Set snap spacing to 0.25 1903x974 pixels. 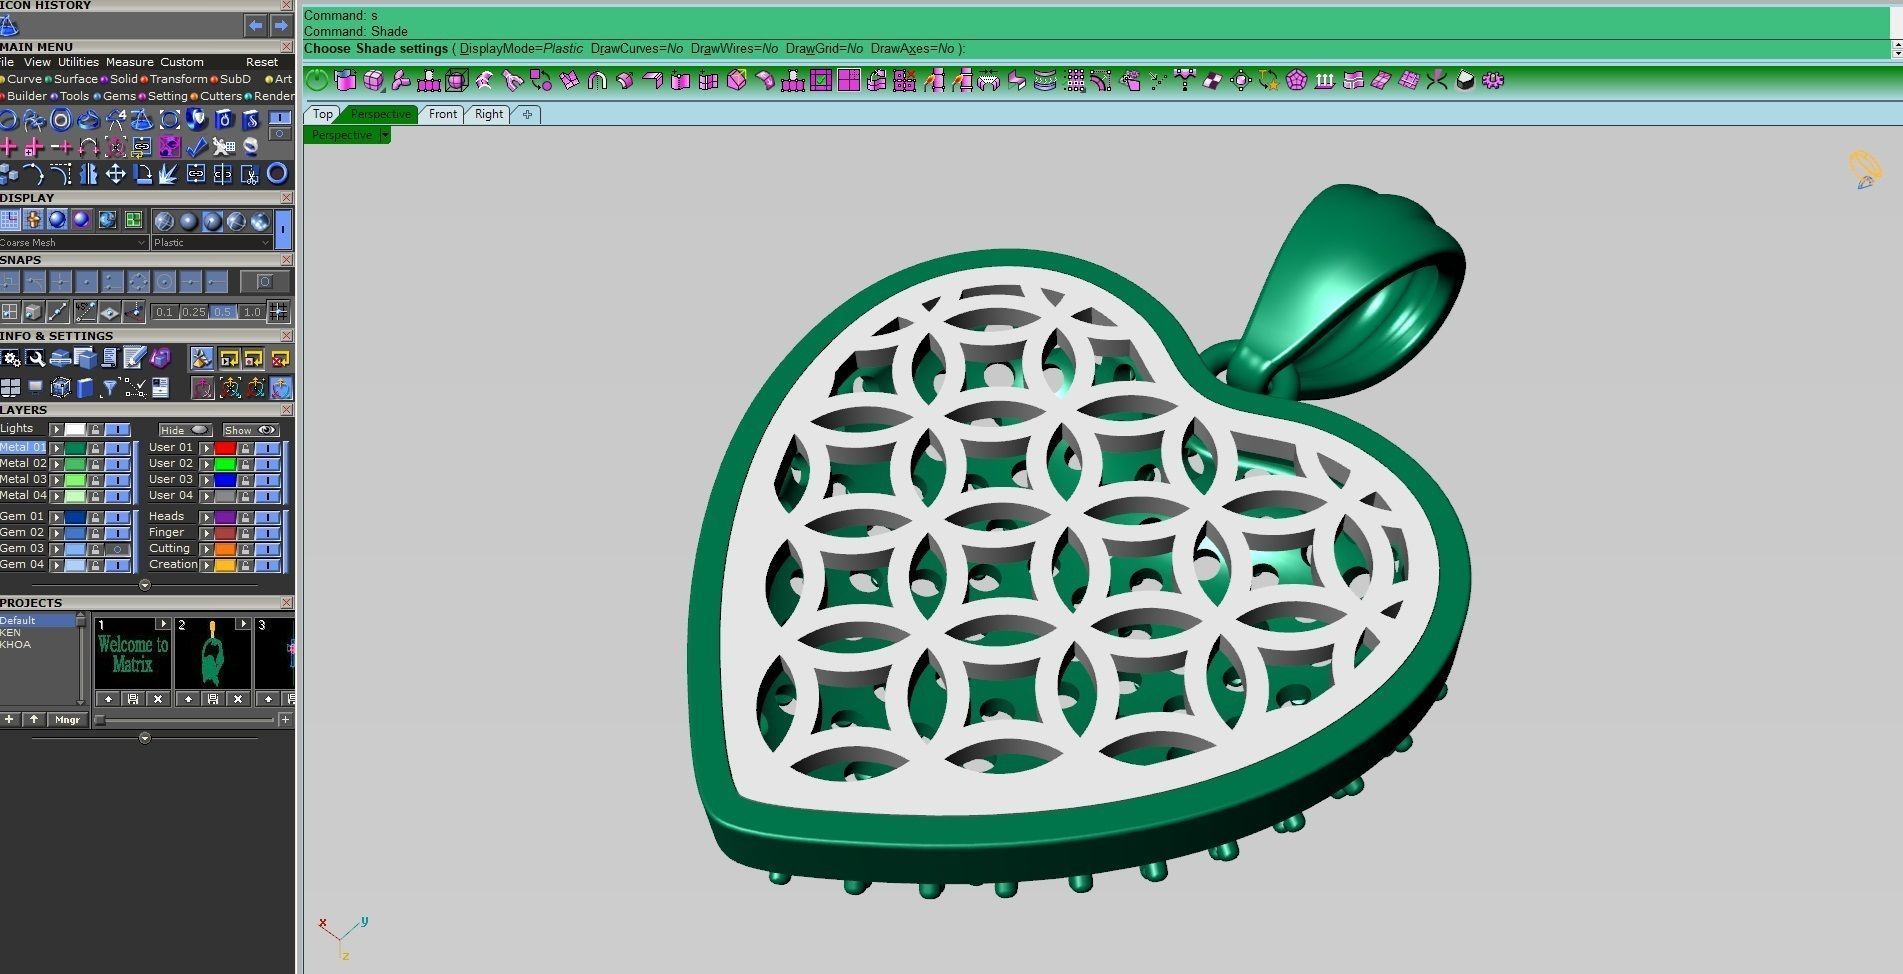[x=193, y=312]
